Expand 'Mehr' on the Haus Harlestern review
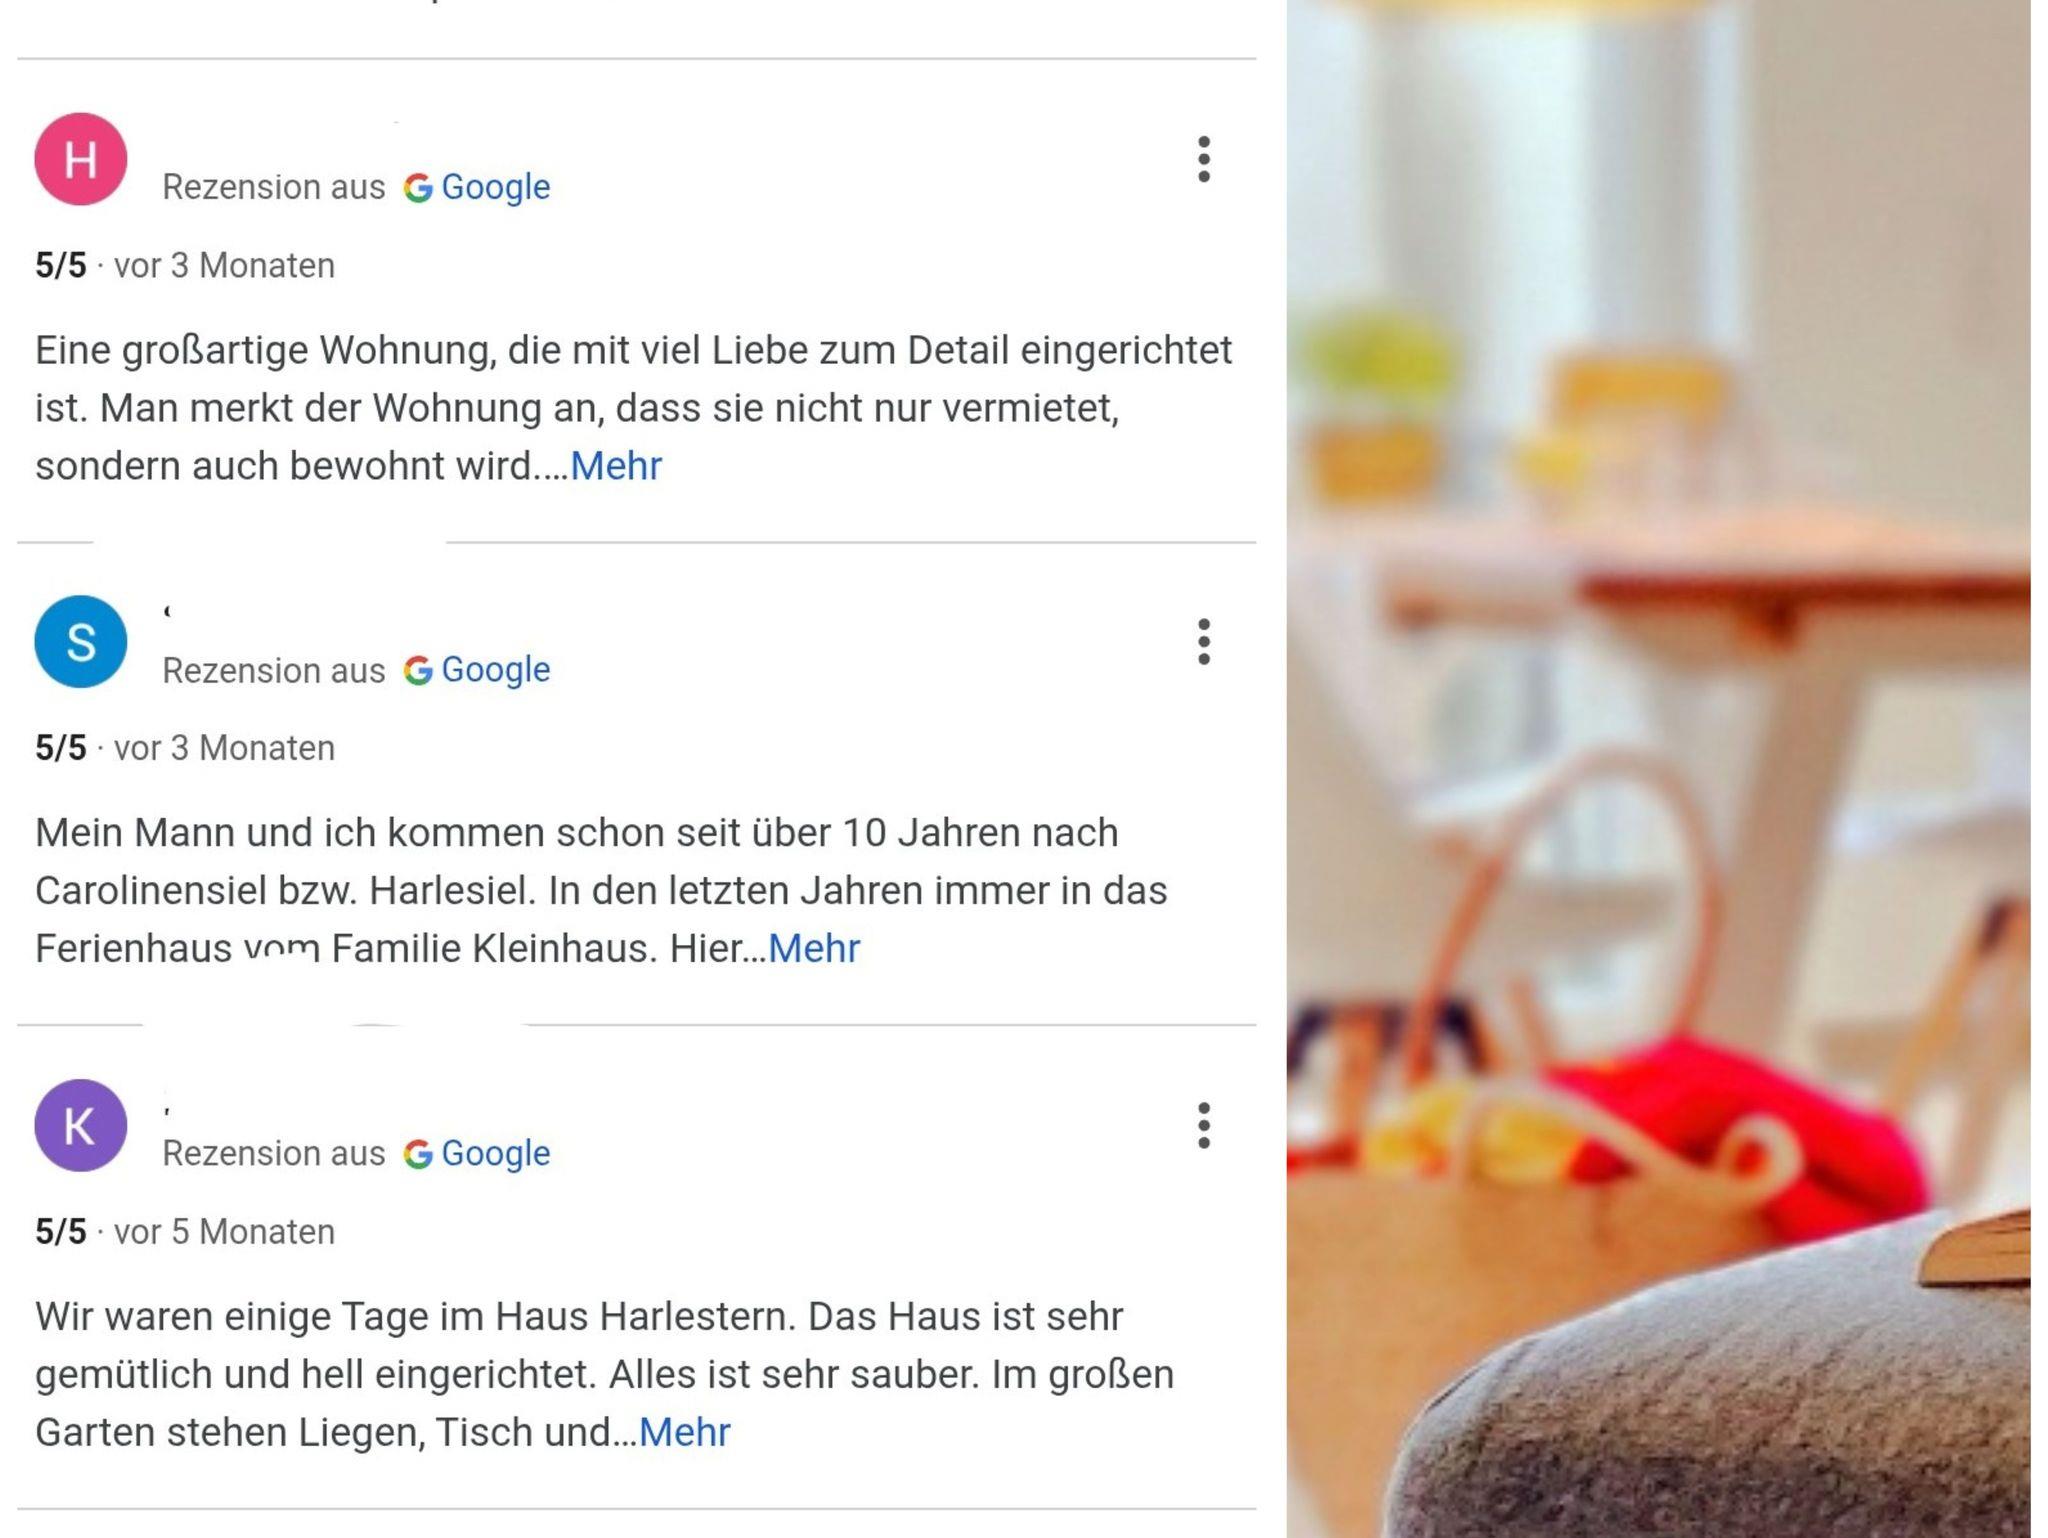This screenshot has height=1538, width=2048. pos(685,1432)
